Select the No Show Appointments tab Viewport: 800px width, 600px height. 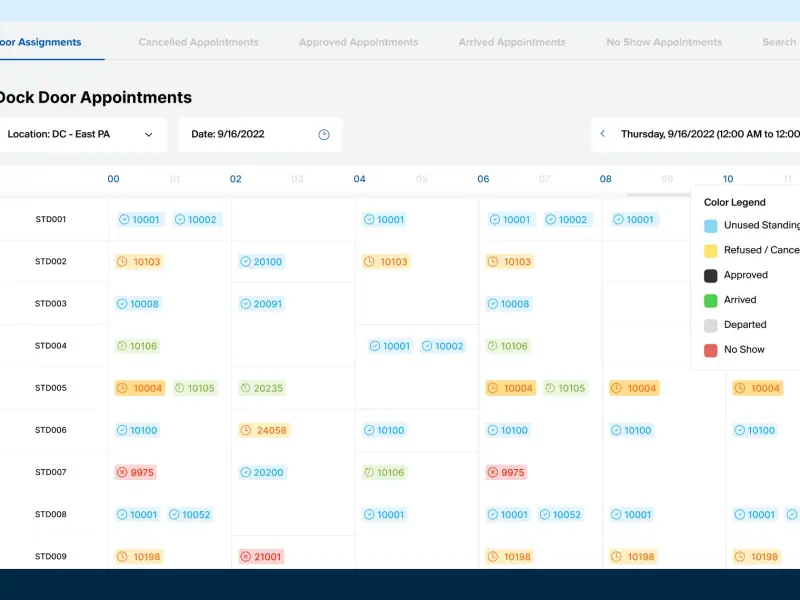663,42
